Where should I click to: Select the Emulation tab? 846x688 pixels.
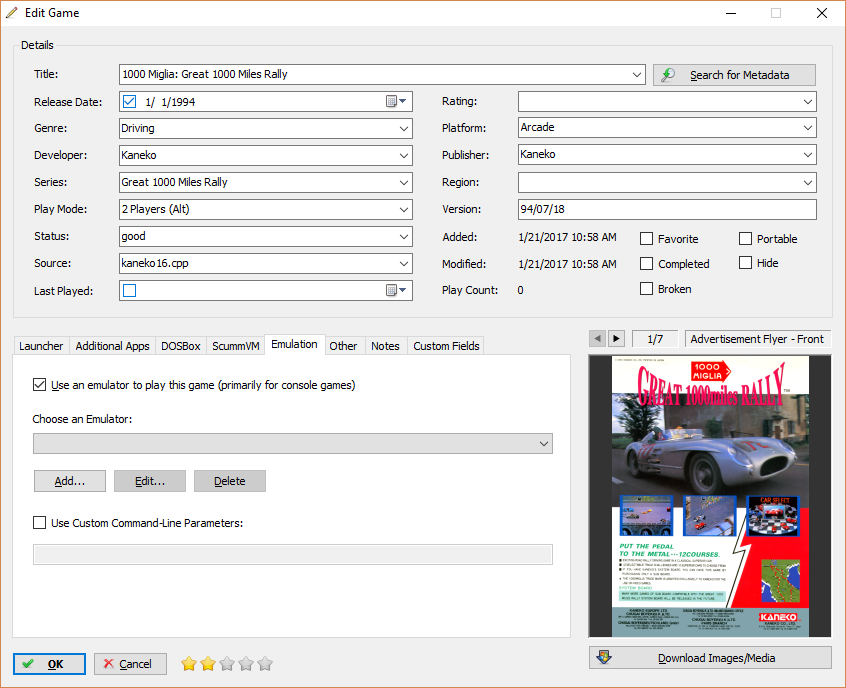point(295,344)
